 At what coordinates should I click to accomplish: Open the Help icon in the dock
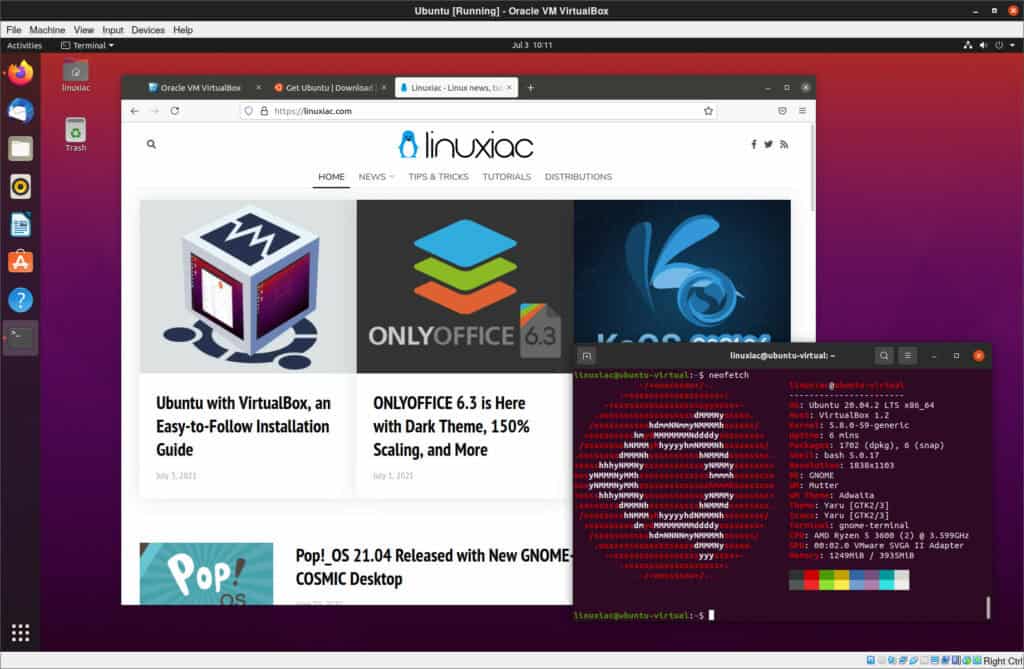click(20, 300)
